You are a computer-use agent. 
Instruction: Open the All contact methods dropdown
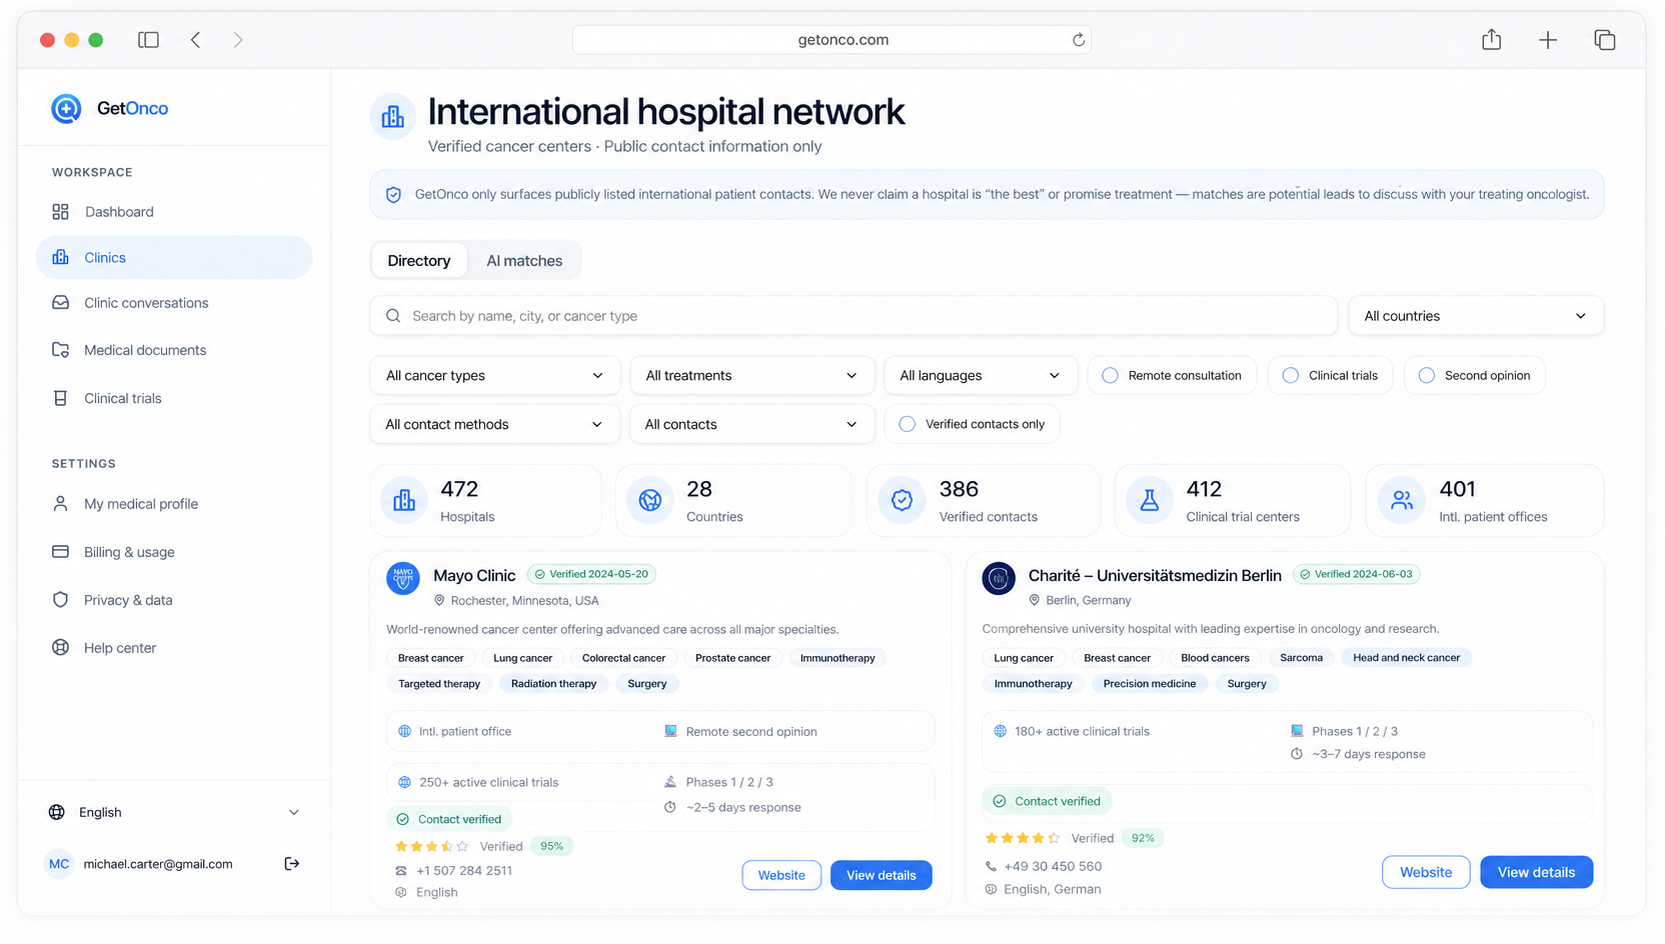pos(495,424)
